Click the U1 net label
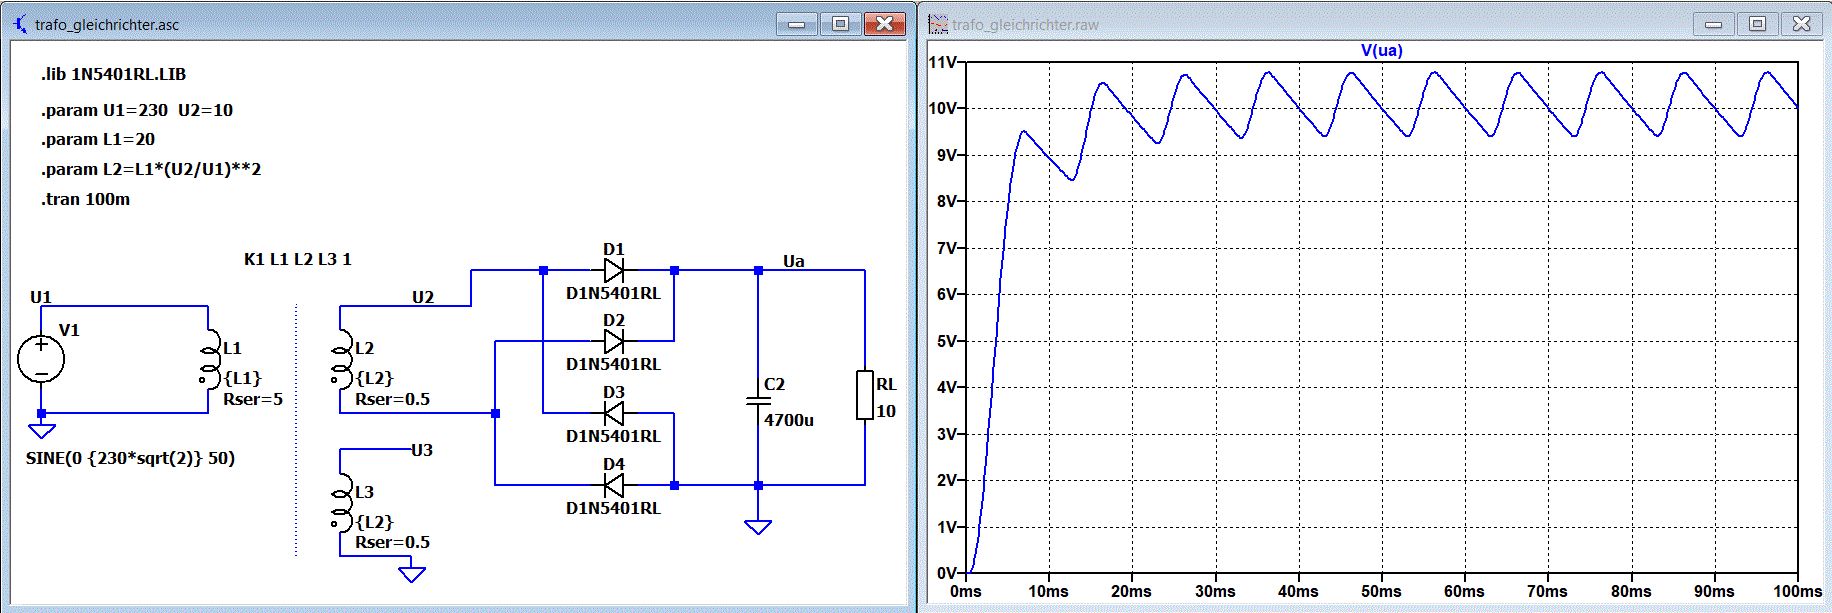 pos(41,297)
